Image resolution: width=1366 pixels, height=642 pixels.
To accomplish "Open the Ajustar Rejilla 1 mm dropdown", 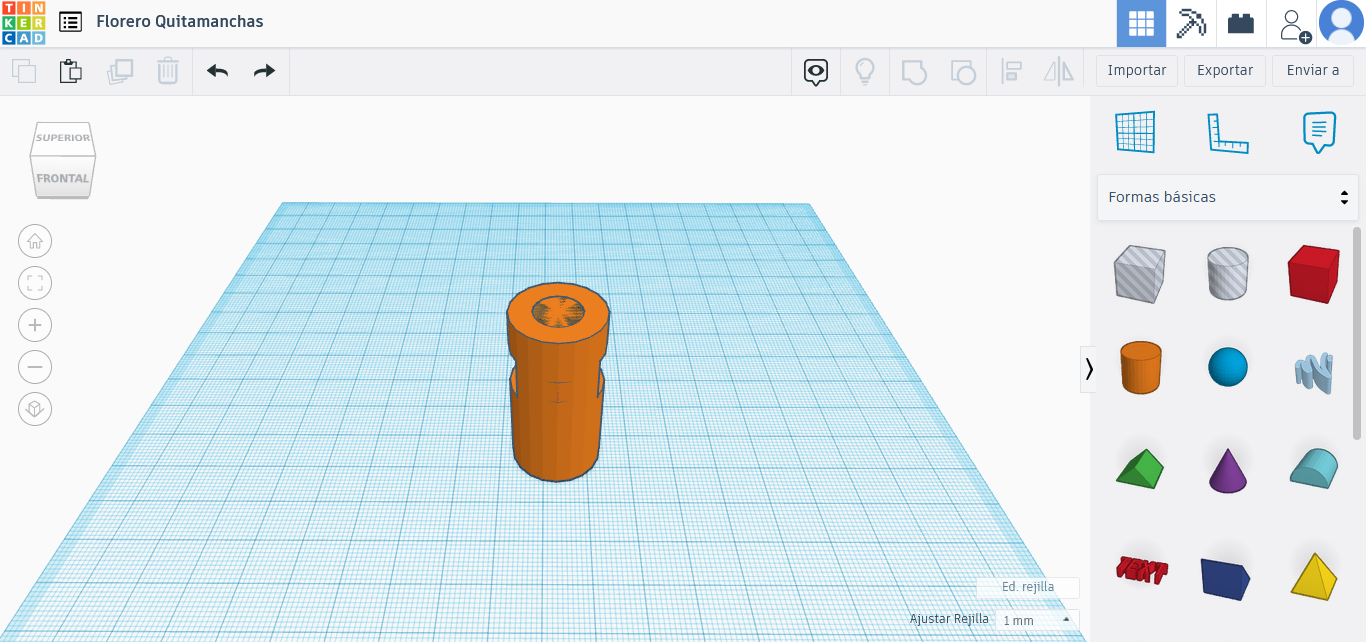I will point(1037,620).
